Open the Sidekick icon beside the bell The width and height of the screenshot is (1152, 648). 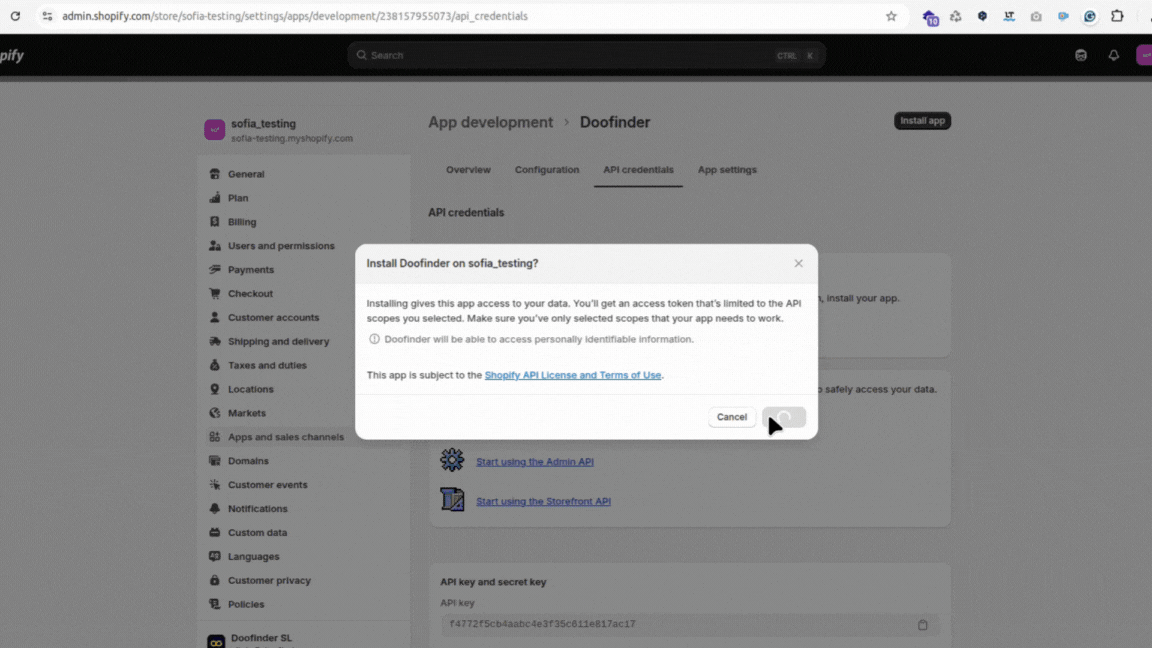[x=1081, y=55]
